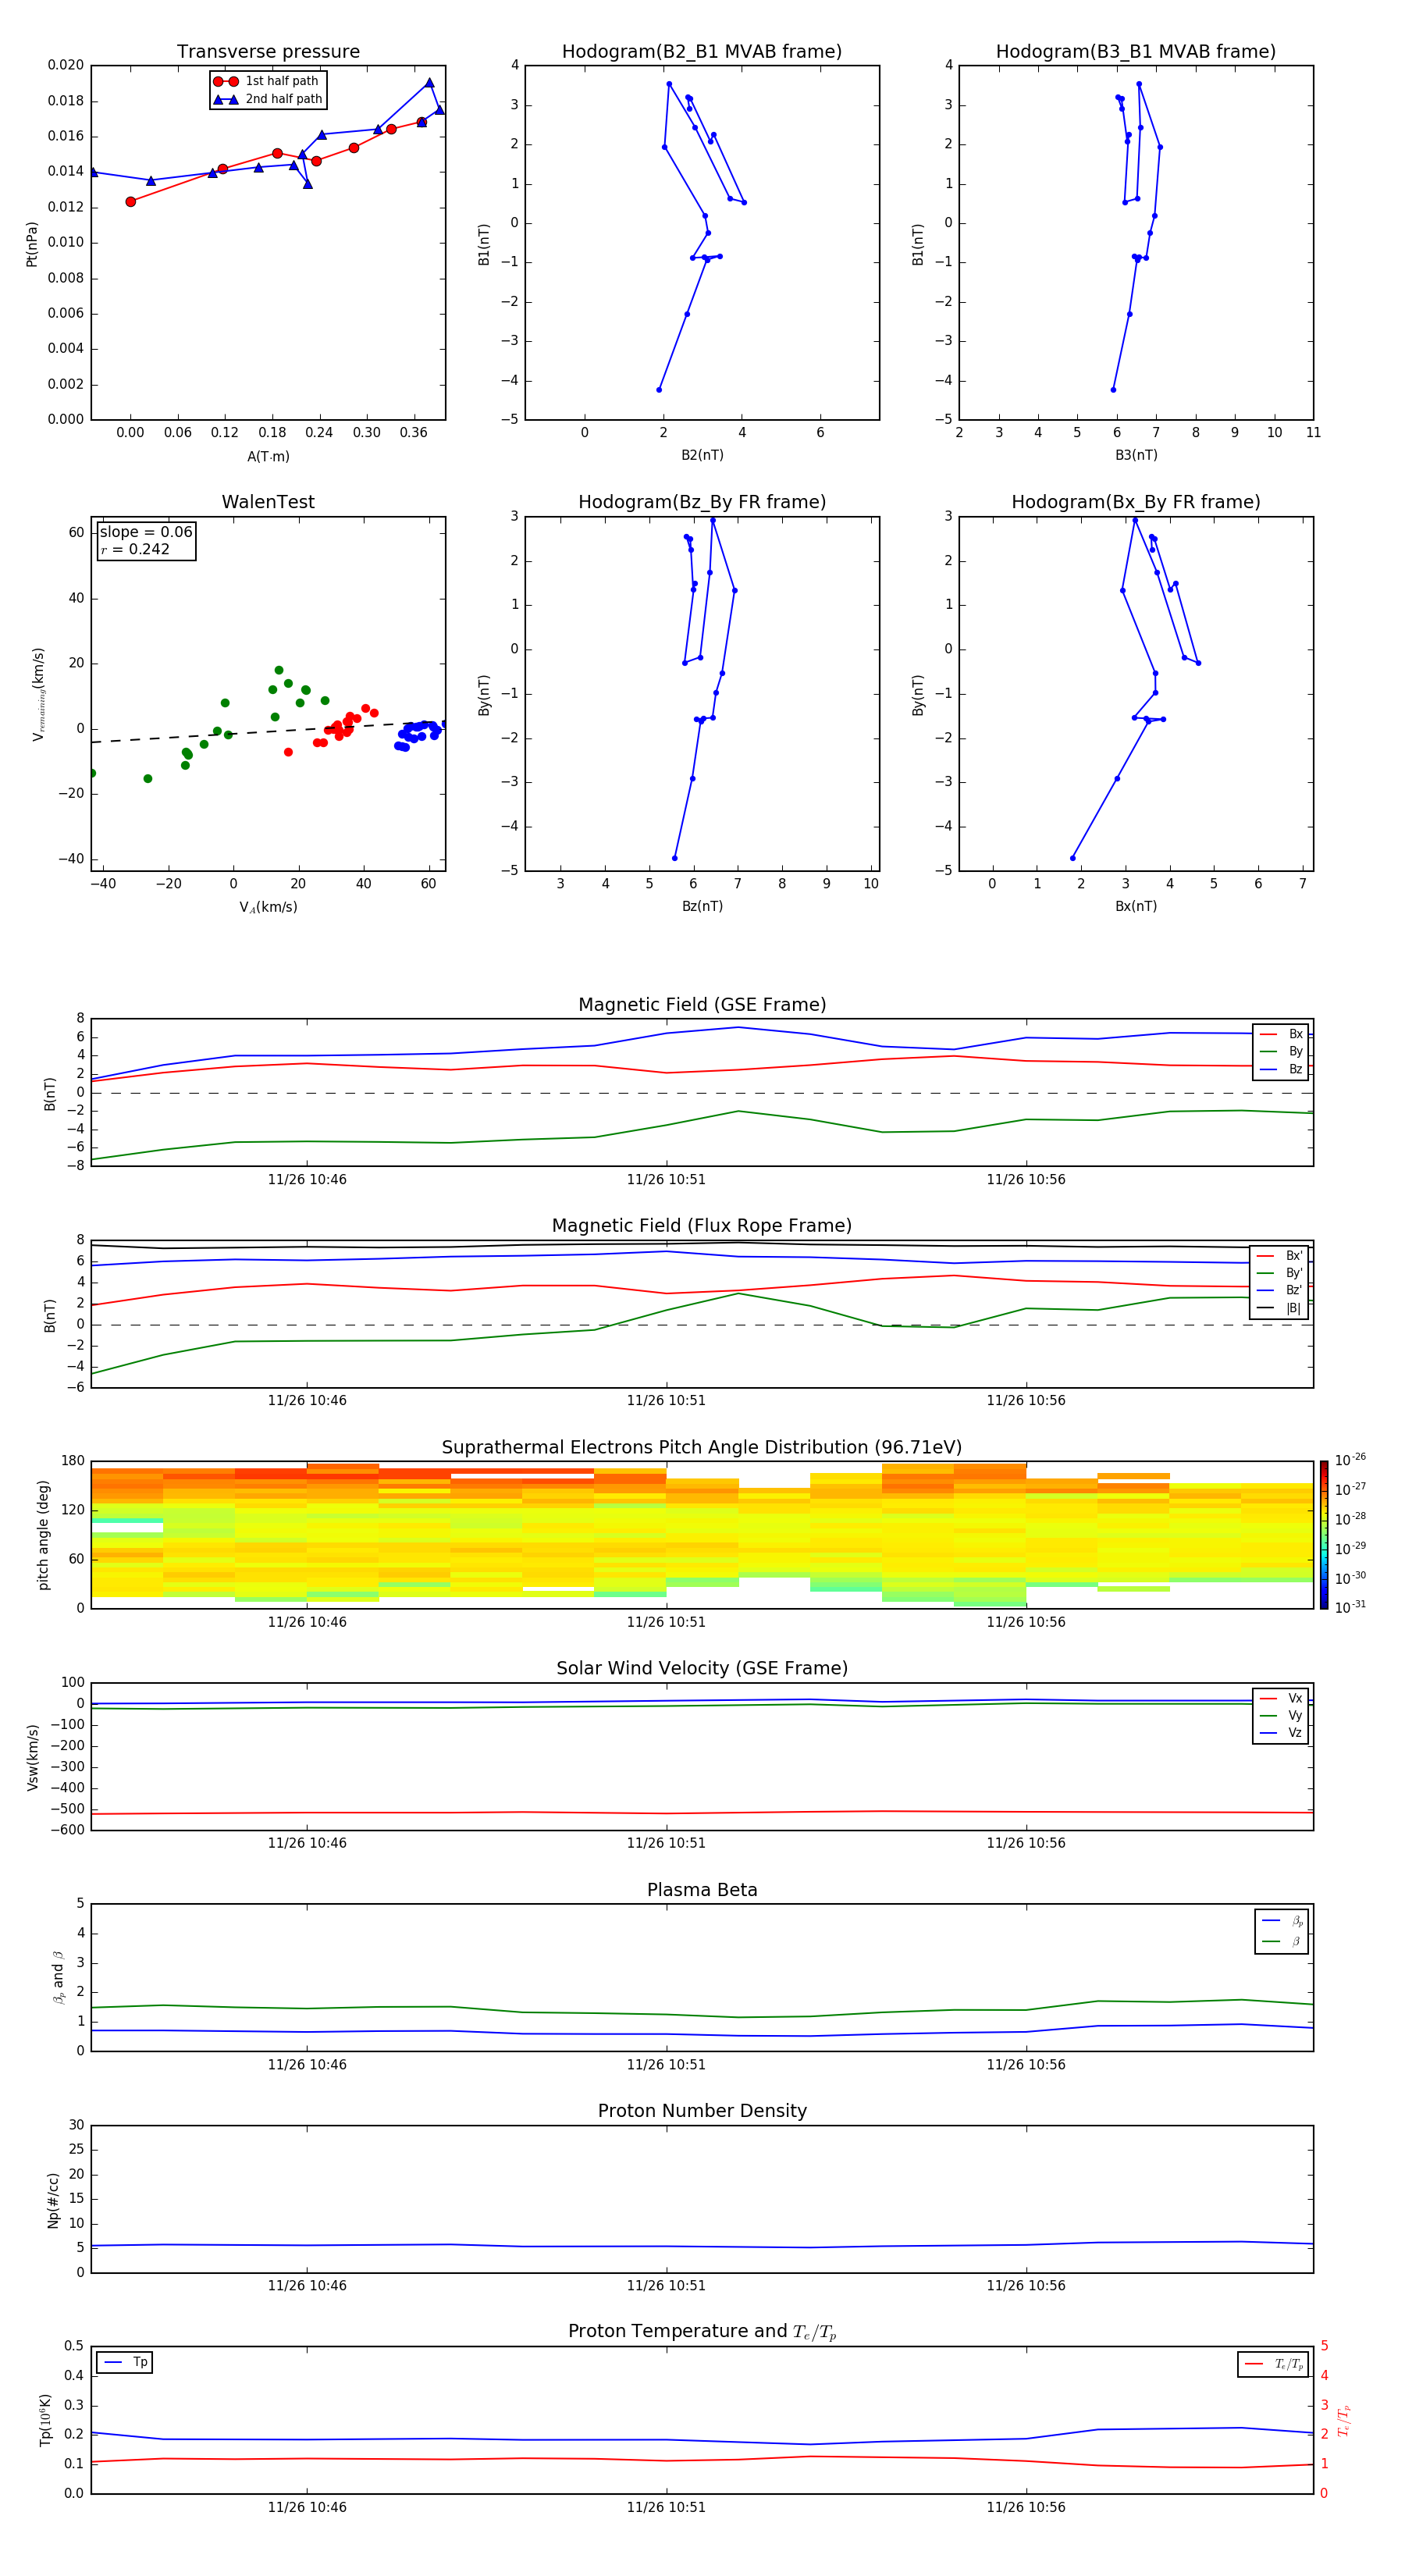
Task: Click 'Magnetic Field (GSE Frame)' title
Action: (x=702, y=1005)
